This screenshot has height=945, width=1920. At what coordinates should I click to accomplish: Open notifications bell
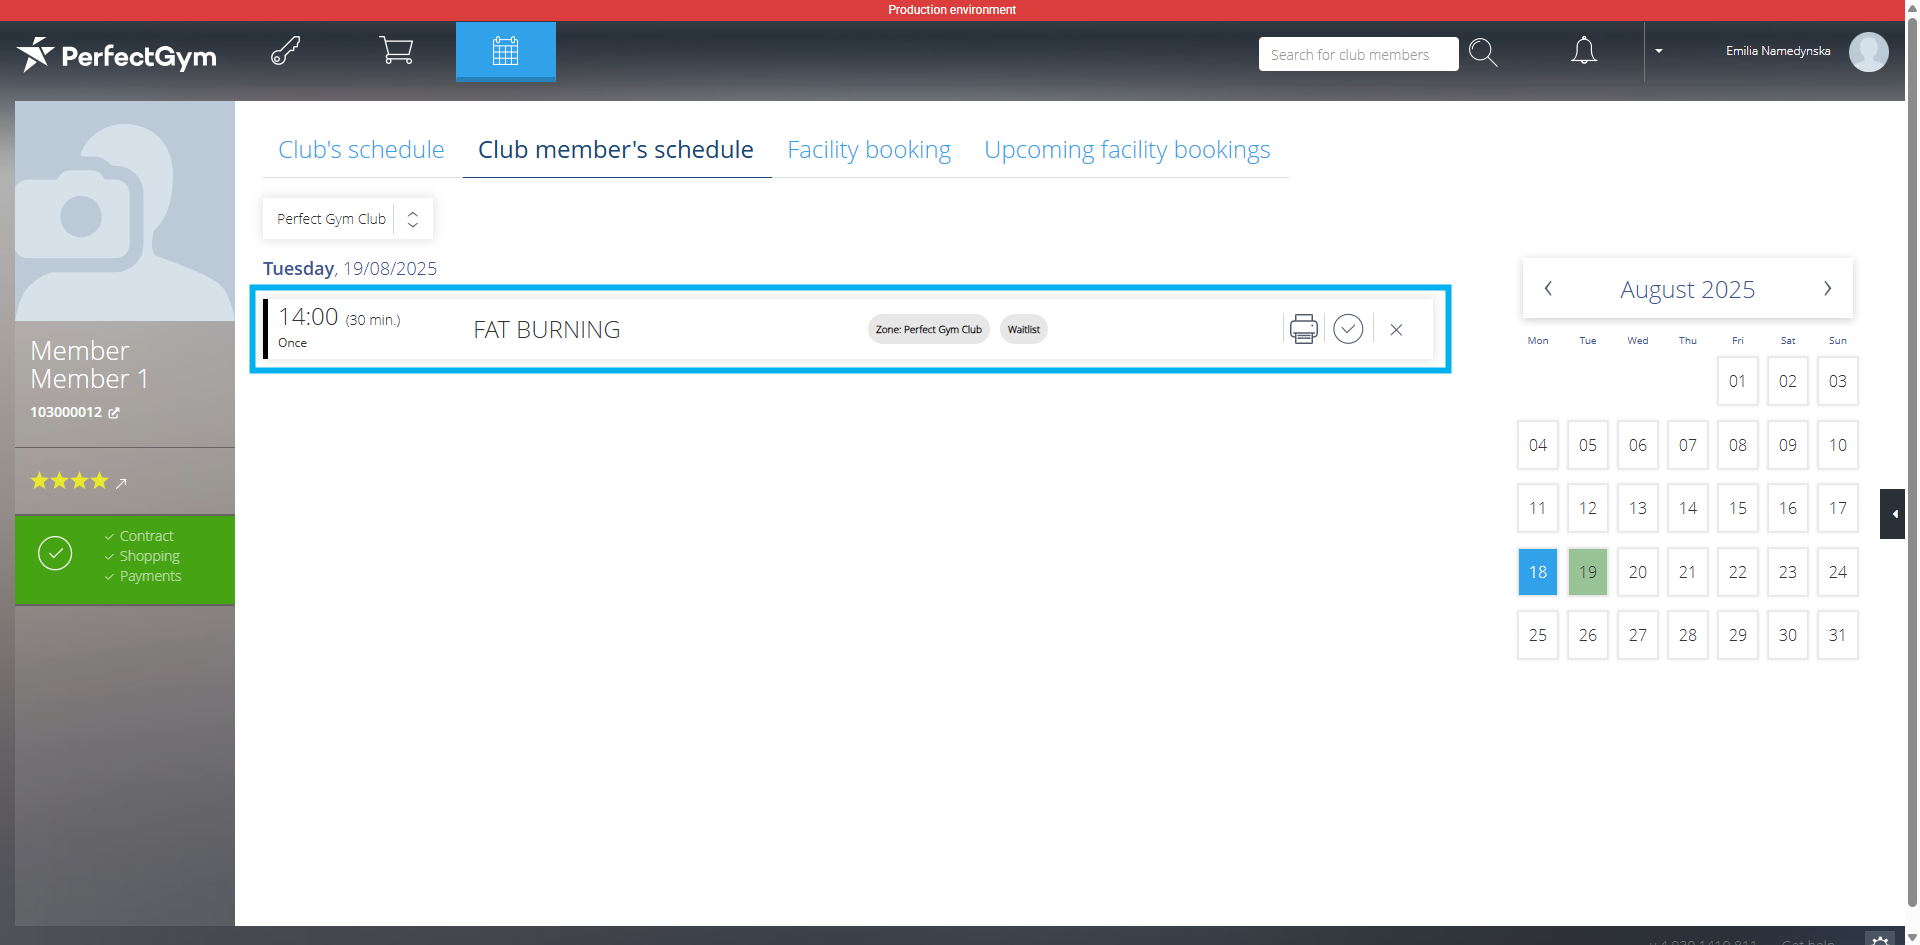(1583, 51)
